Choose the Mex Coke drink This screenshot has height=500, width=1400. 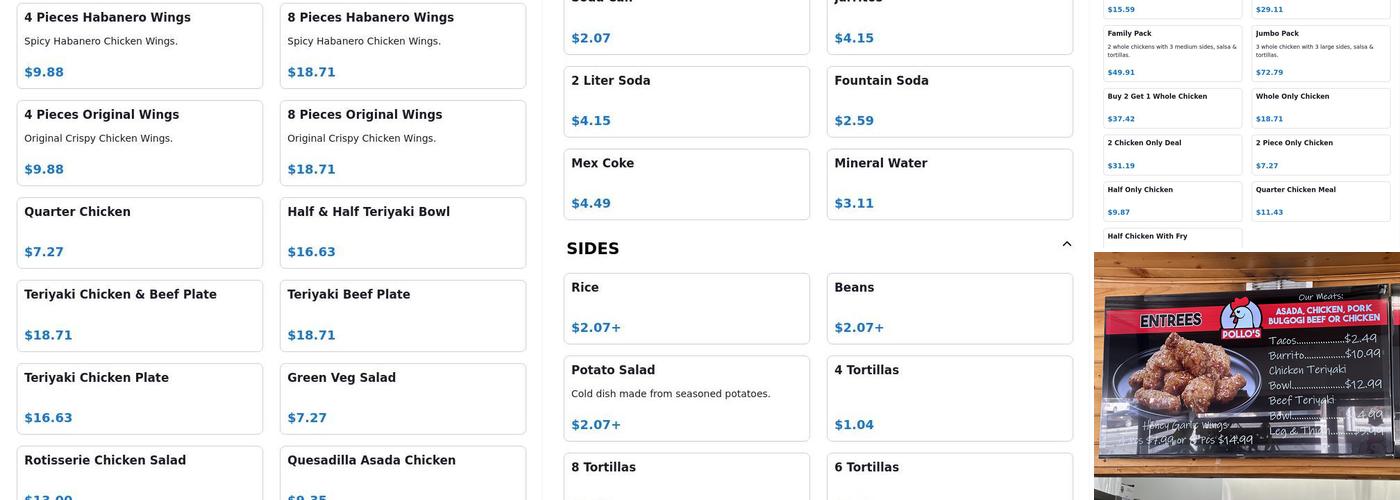[x=686, y=184]
